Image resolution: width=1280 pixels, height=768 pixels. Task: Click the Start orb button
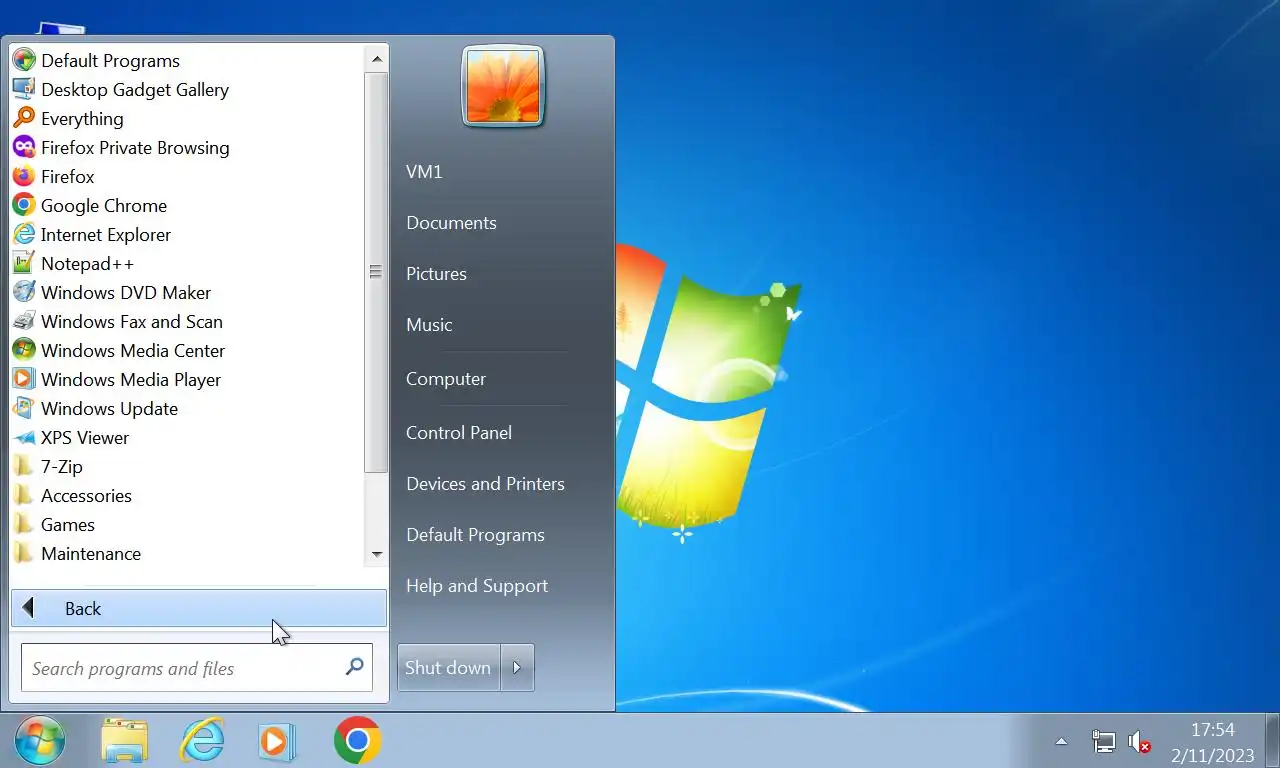pos(40,741)
